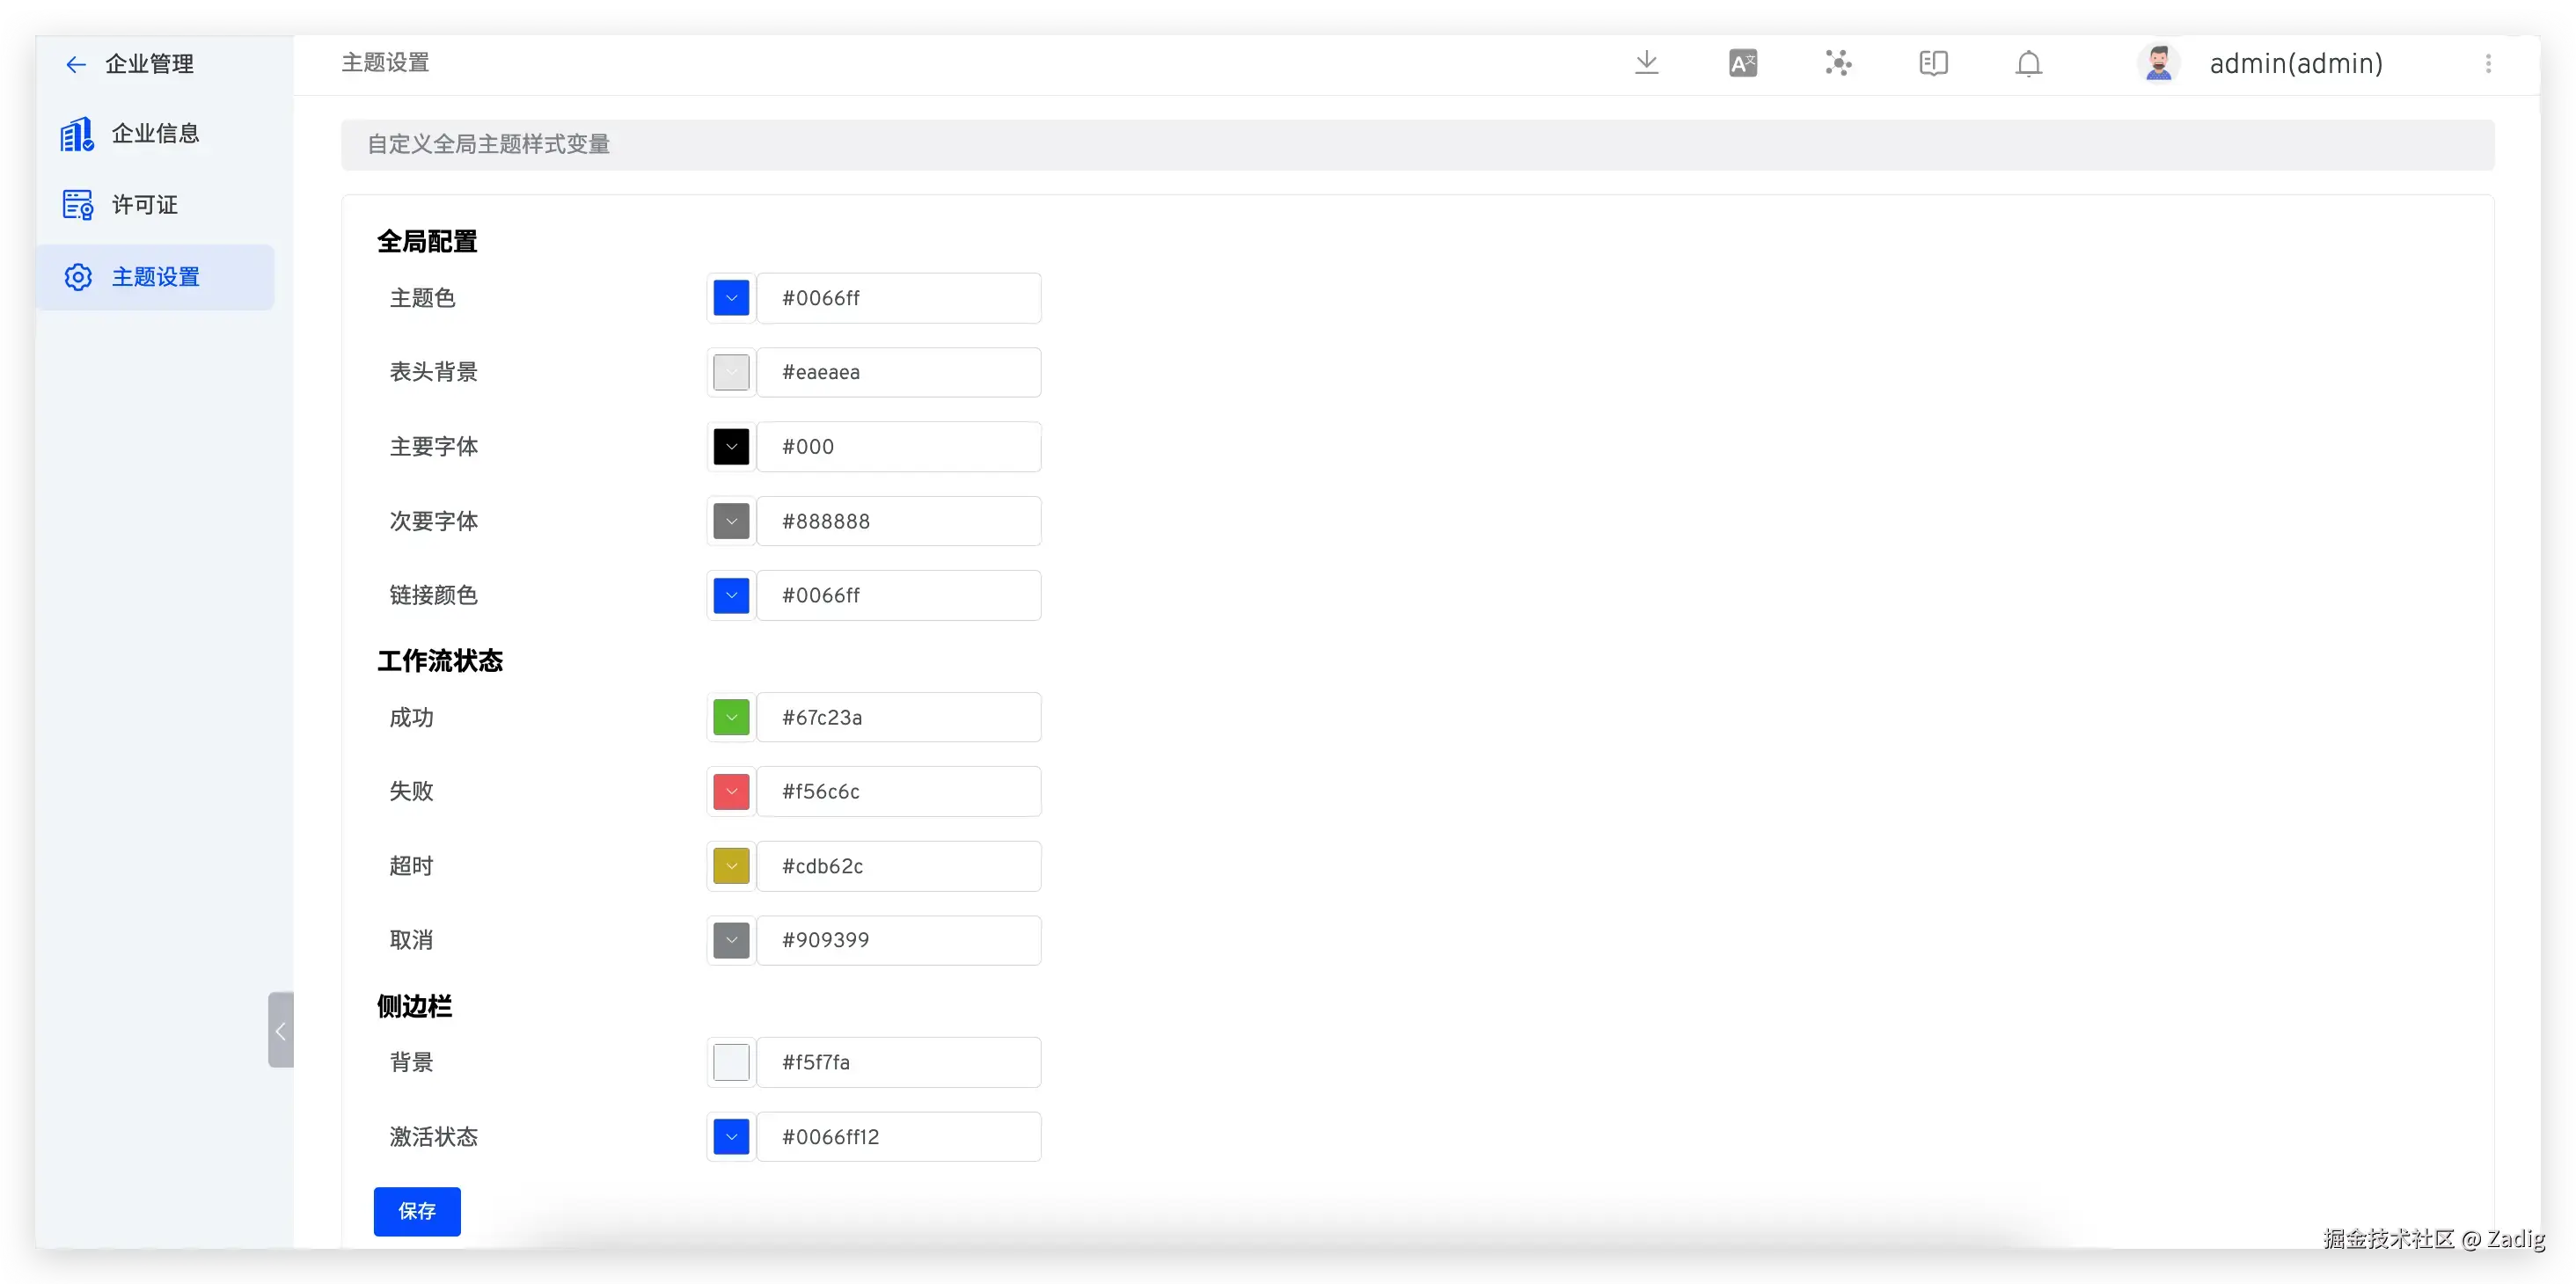Image resolution: width=2576 pixels, height=1284 pixels.
Task: Open the language translation icon
Action: 1742,63
